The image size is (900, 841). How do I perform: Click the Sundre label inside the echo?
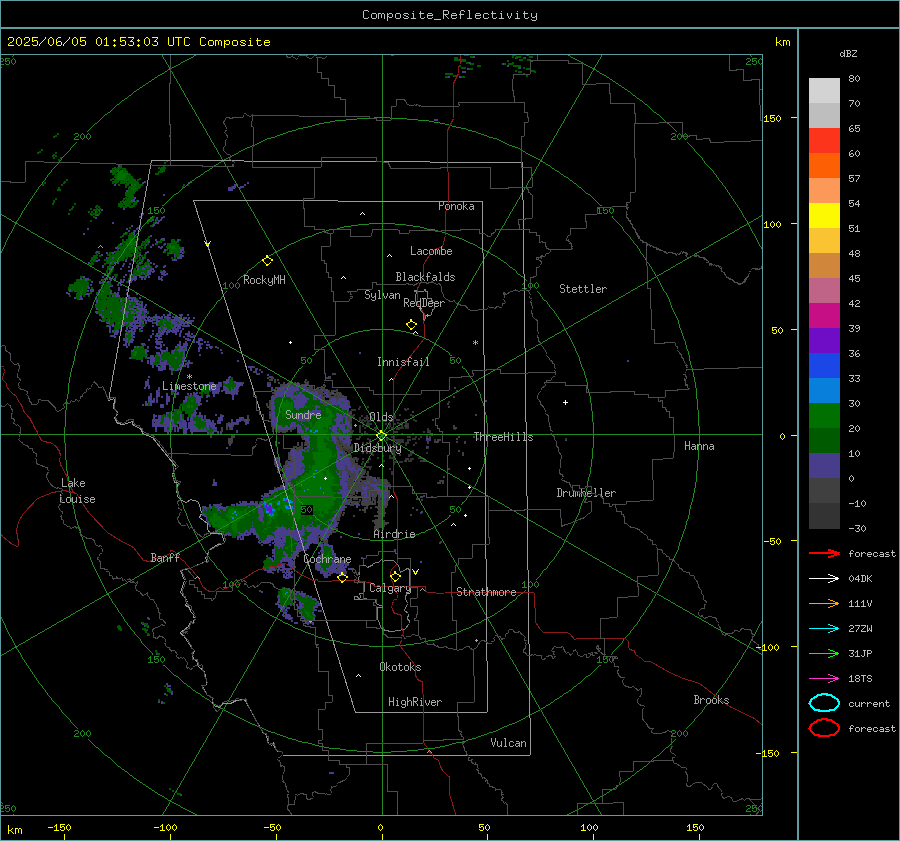303,414
